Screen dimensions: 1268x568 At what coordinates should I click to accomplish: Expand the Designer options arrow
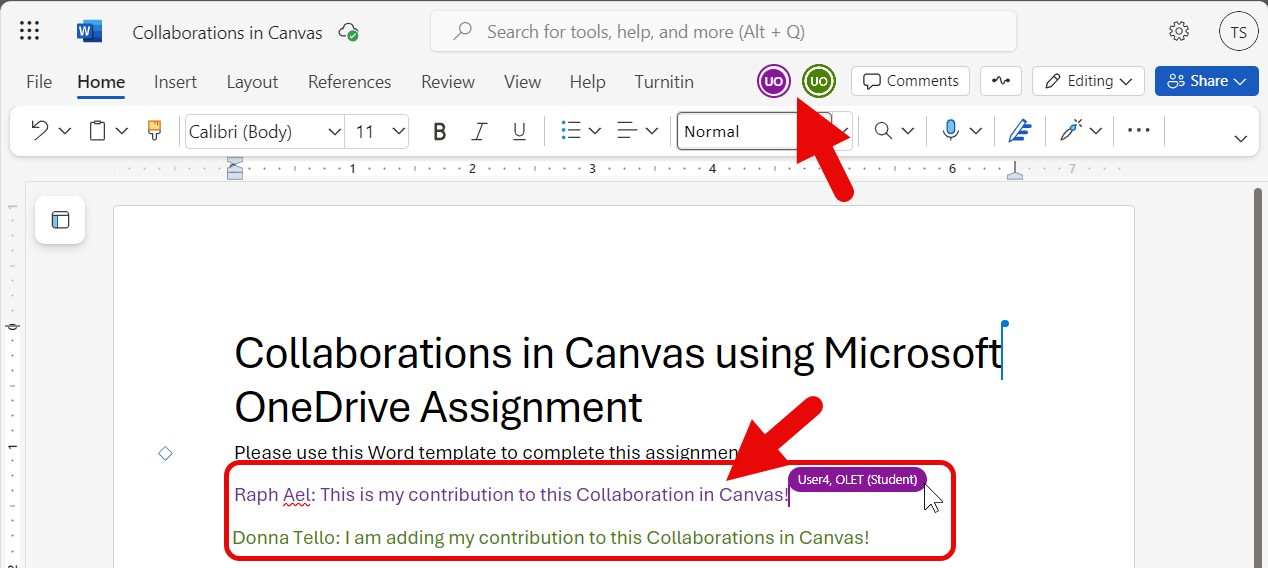[1096, 131]
